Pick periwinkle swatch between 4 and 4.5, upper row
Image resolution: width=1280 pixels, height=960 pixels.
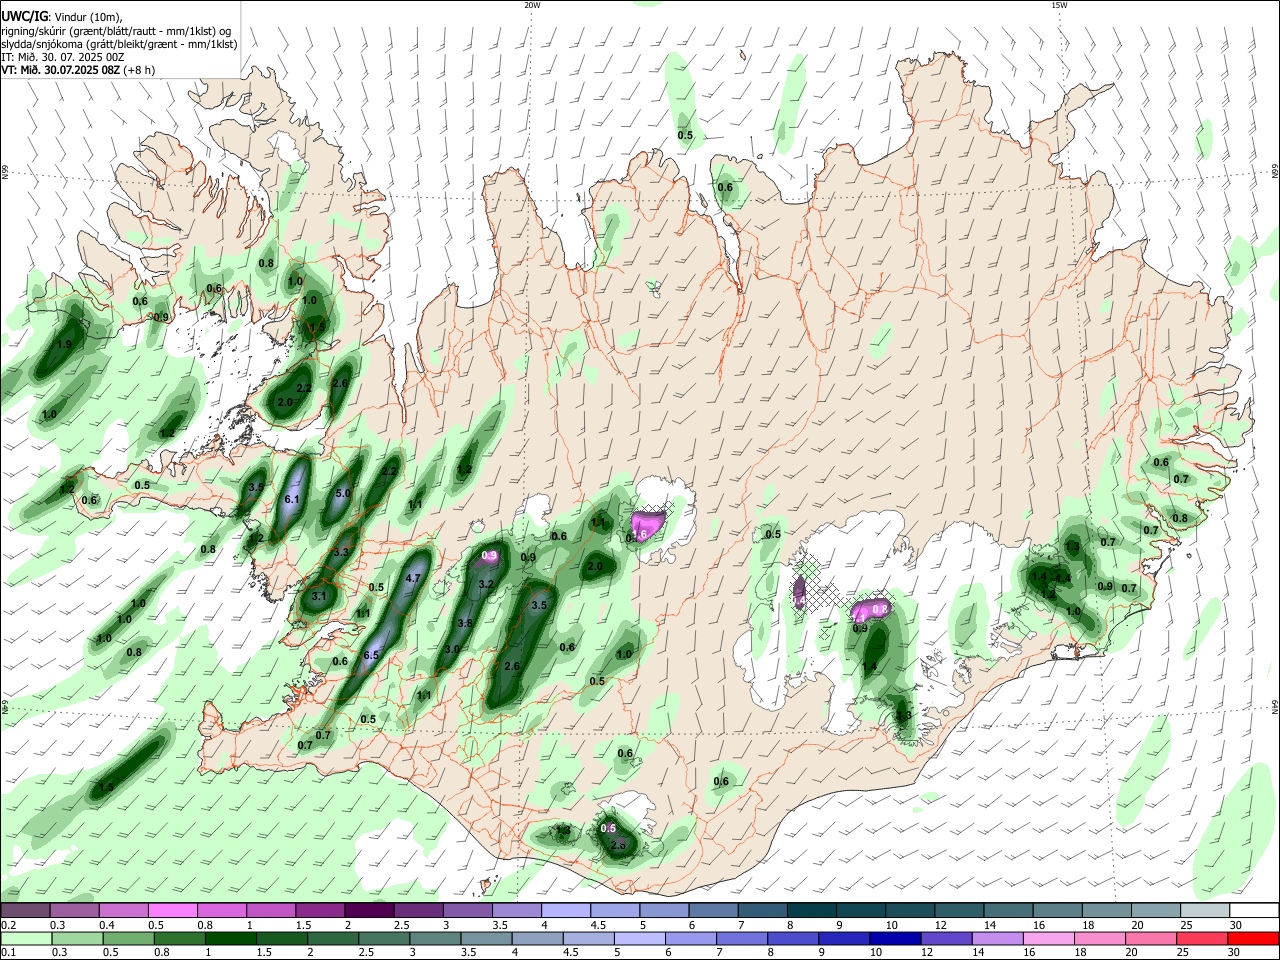(x=565, y=910)
